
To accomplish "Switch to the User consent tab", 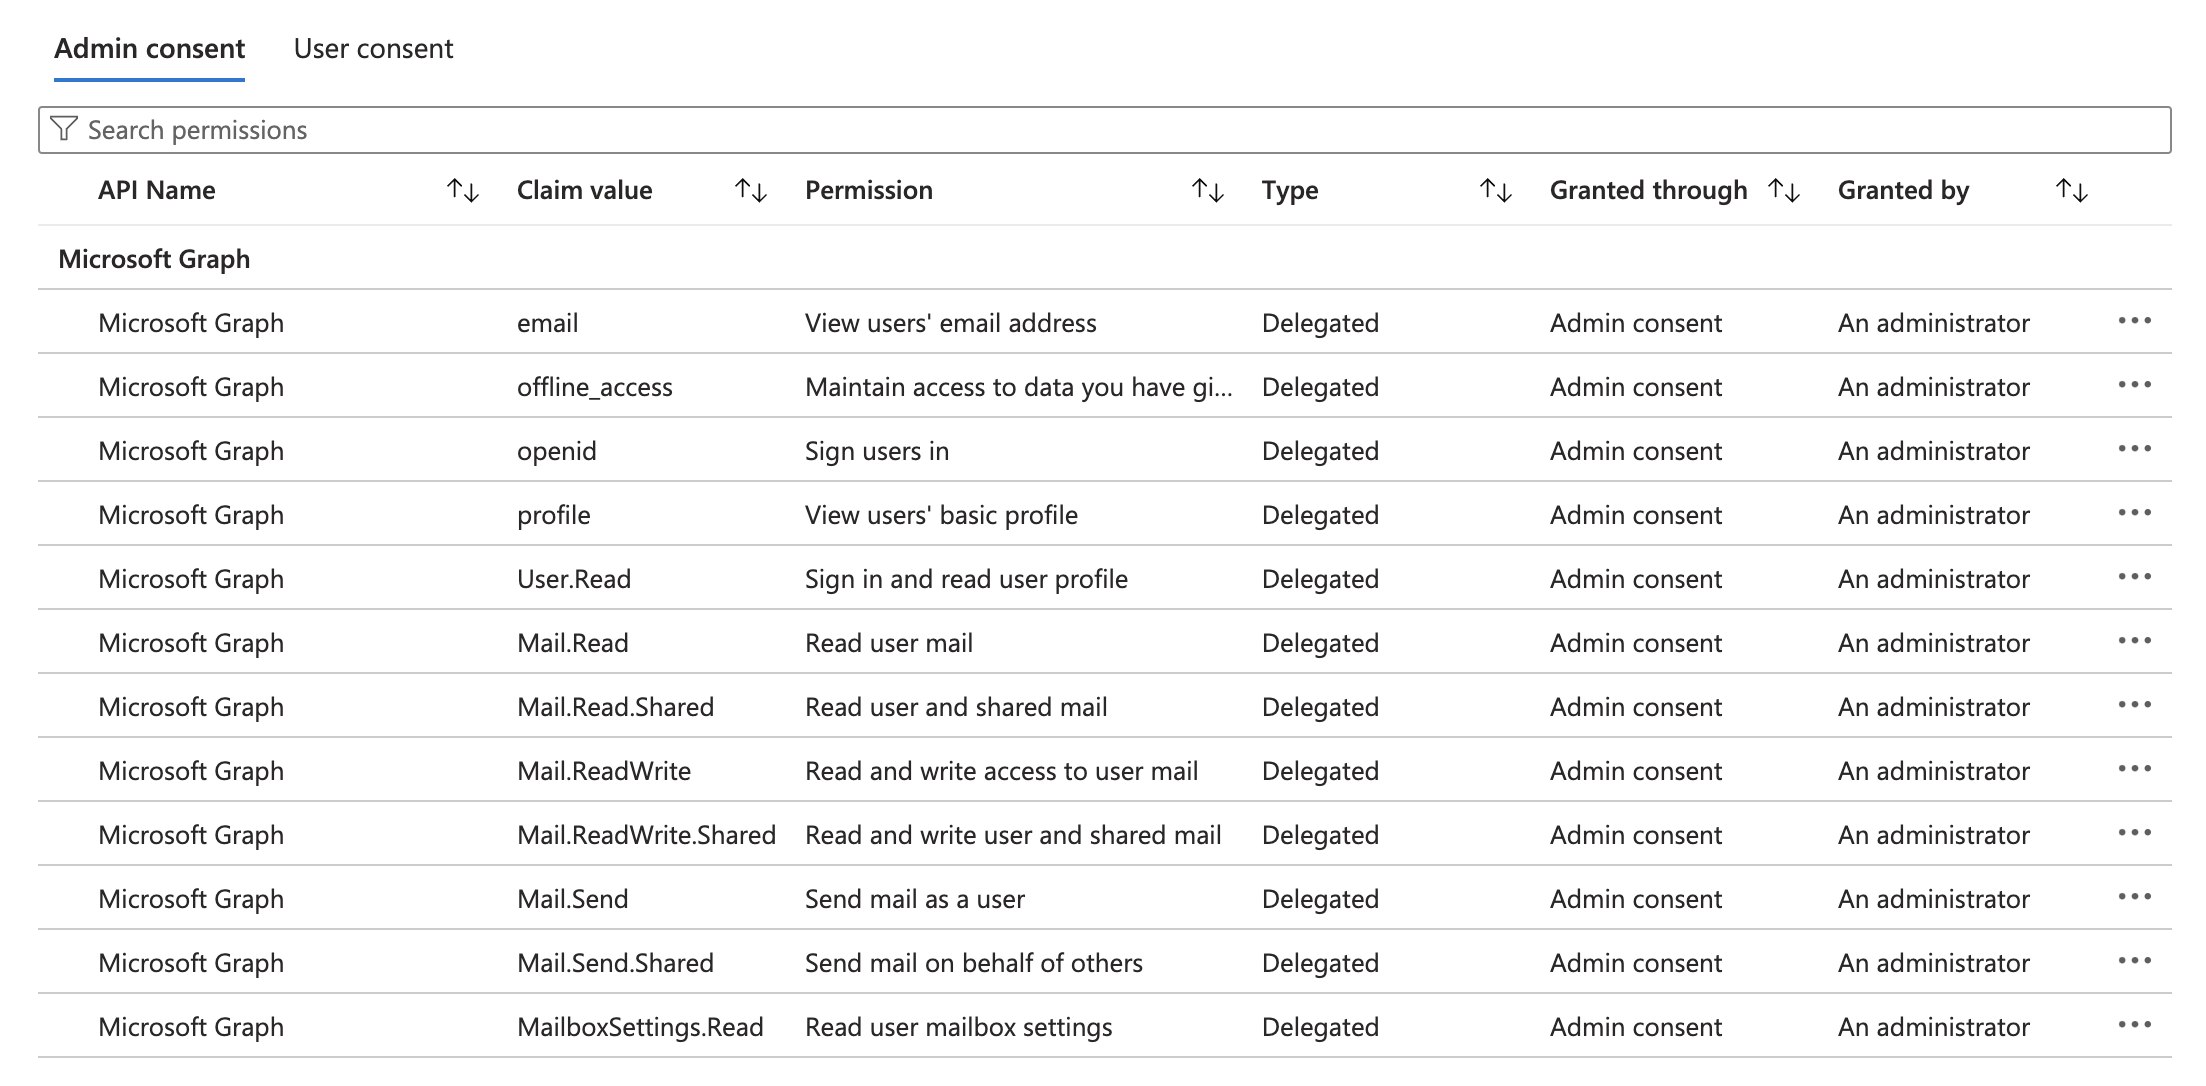I will click(x=373, y=48).
